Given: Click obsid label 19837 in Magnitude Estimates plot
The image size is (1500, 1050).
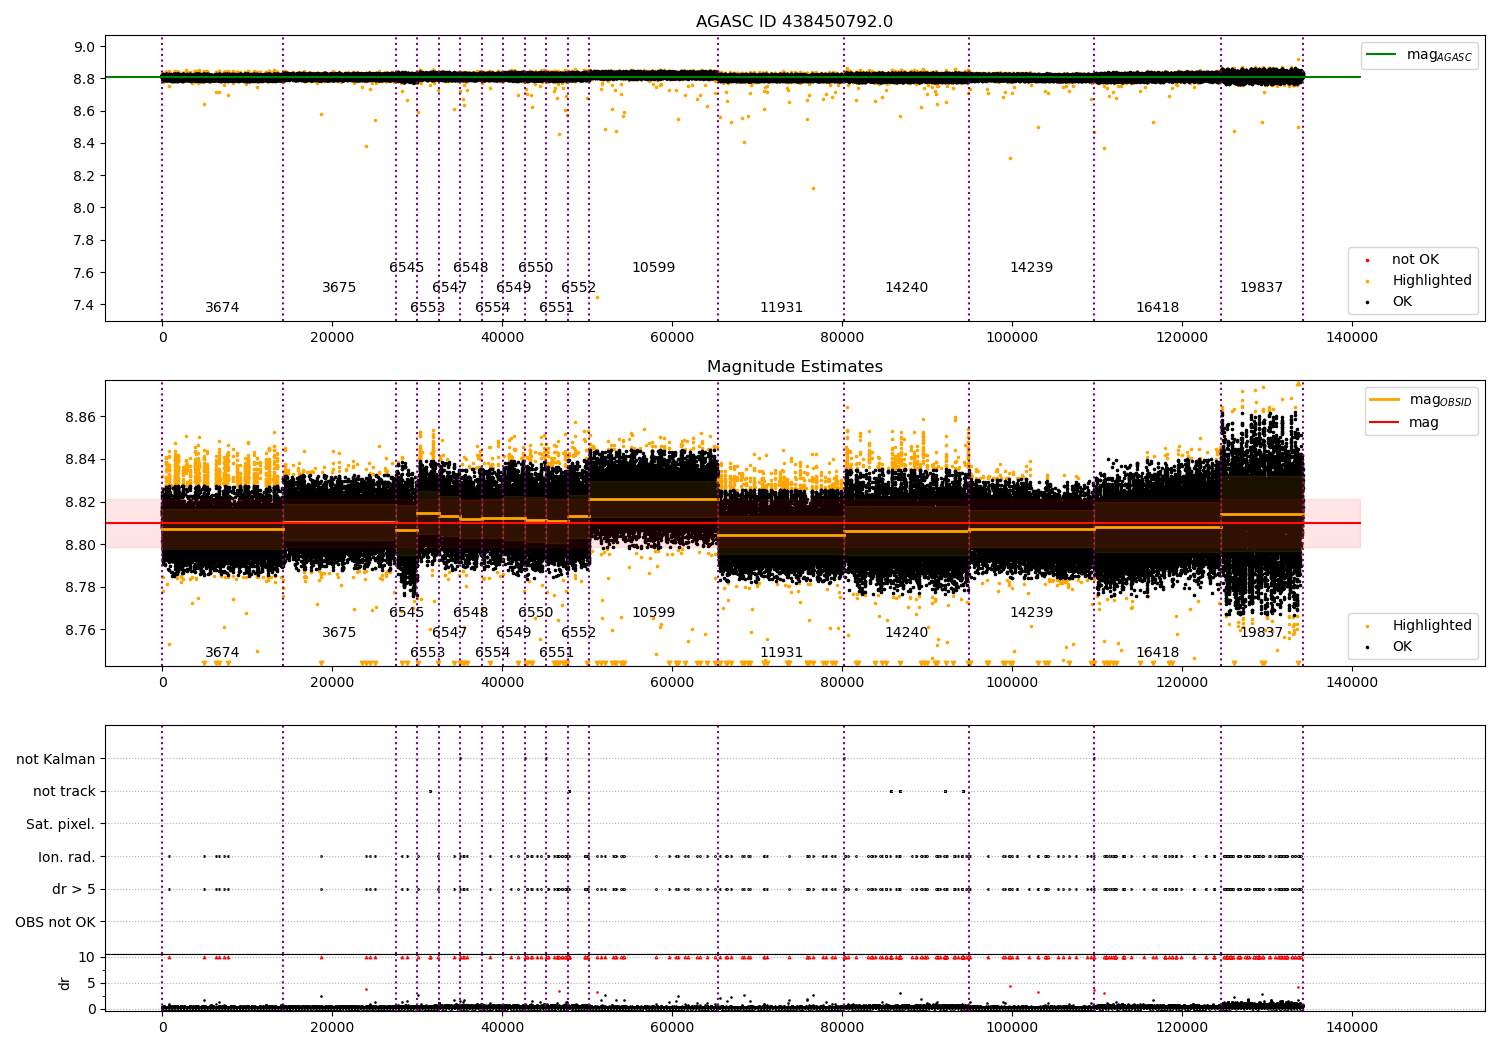Looking at the screenshot, I should [1261, 633].
